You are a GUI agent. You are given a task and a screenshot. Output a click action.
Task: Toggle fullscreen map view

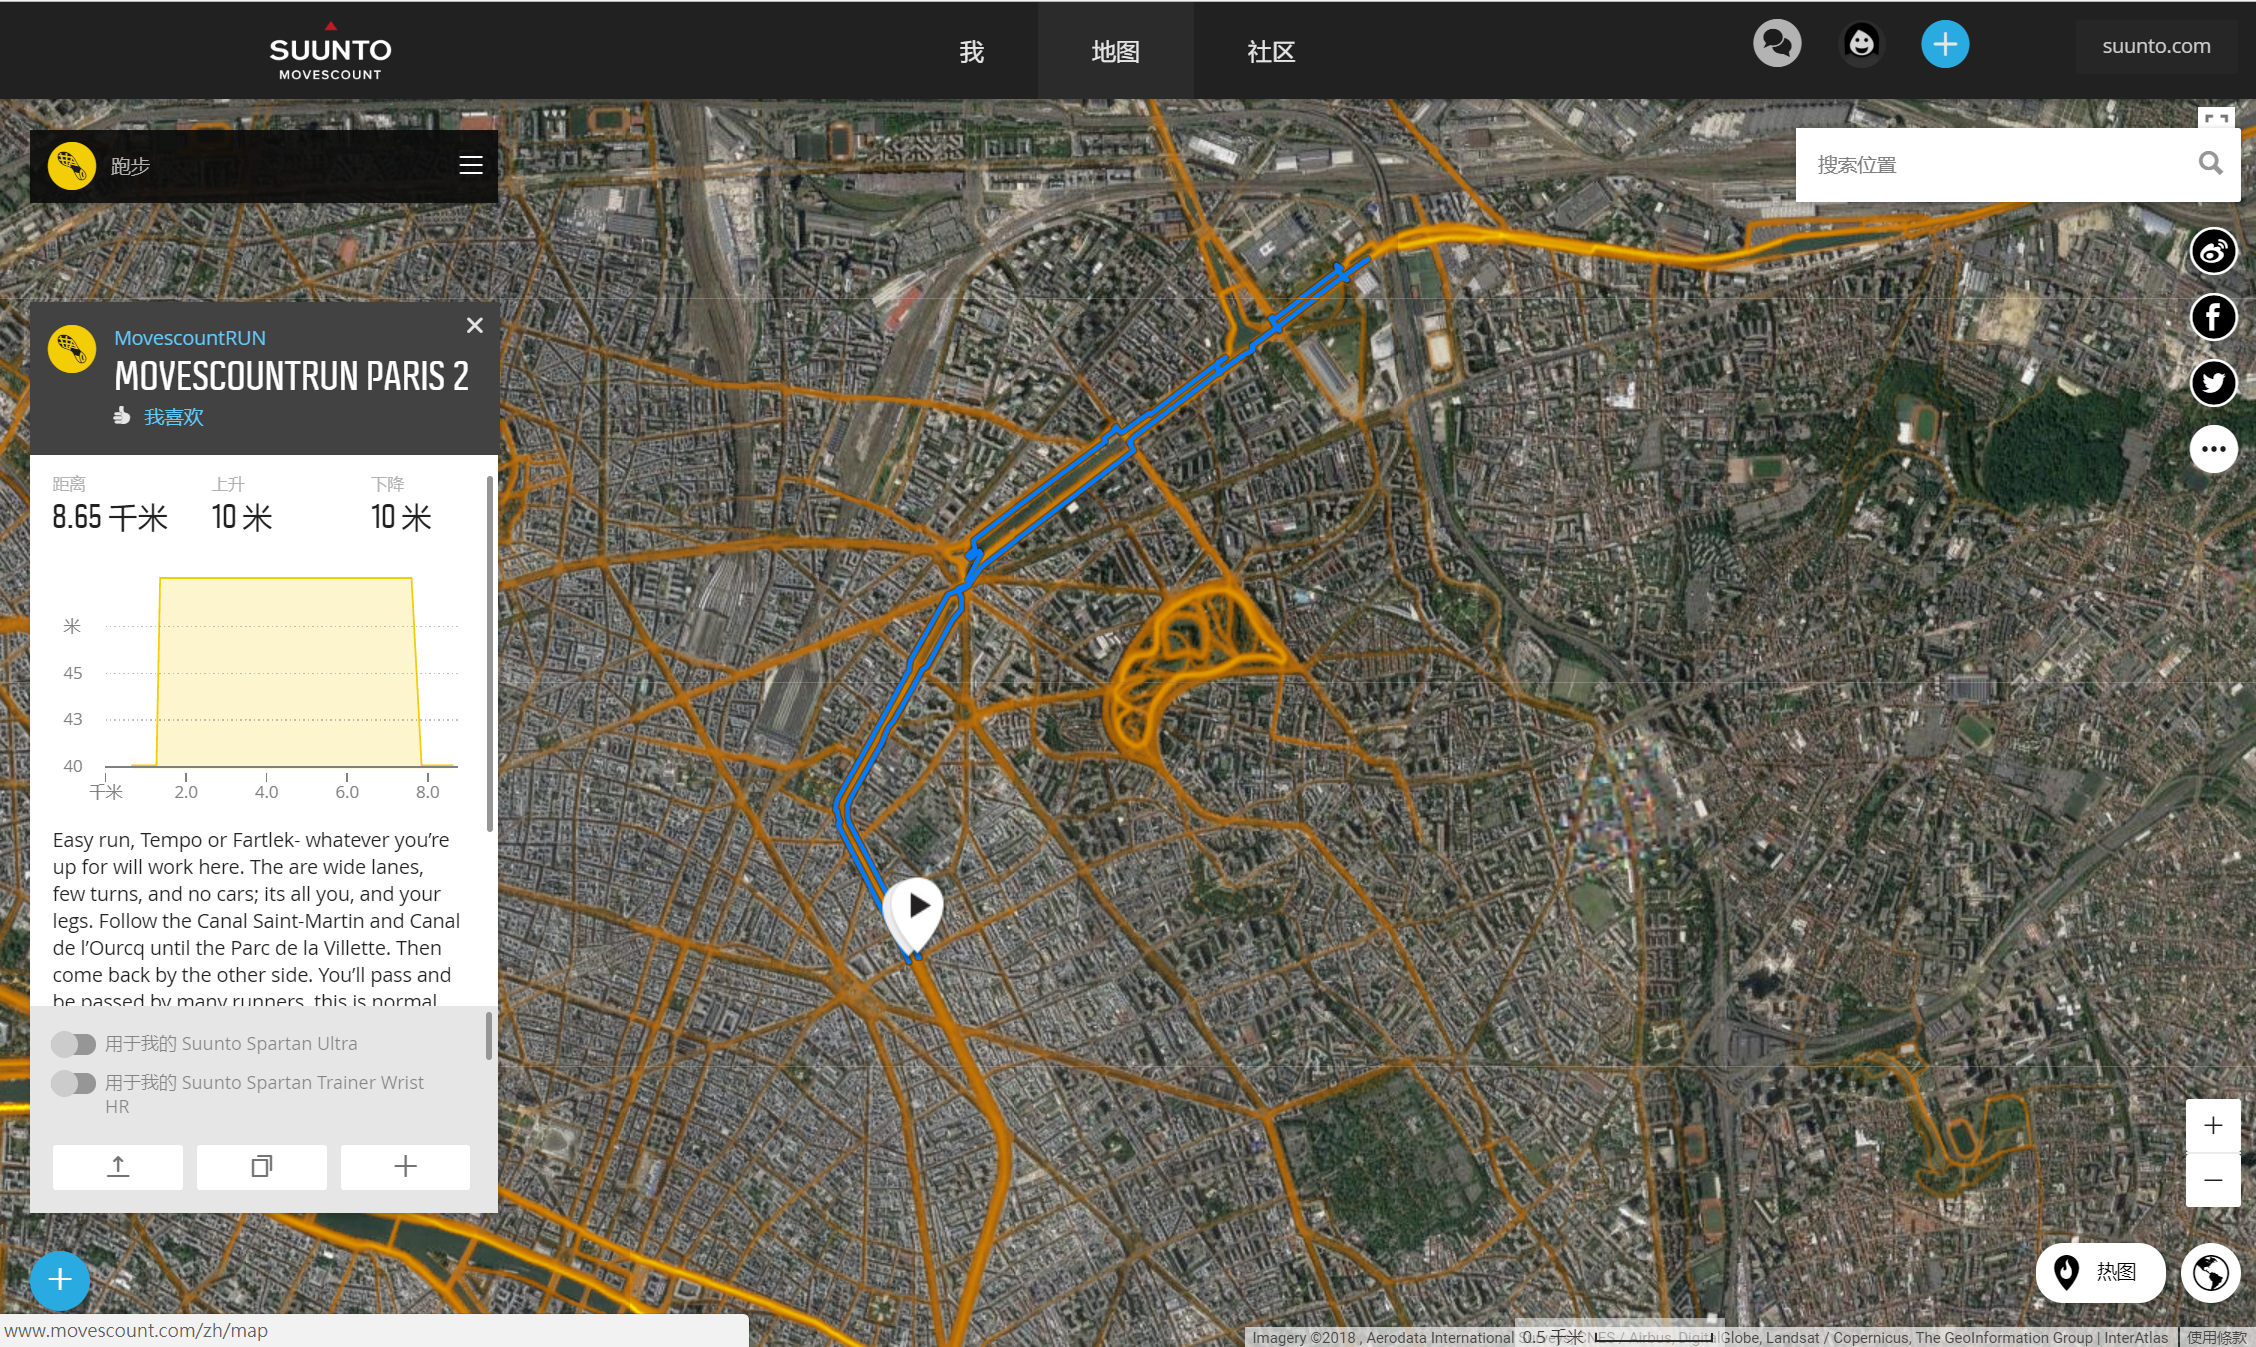tap(2217, 118)
